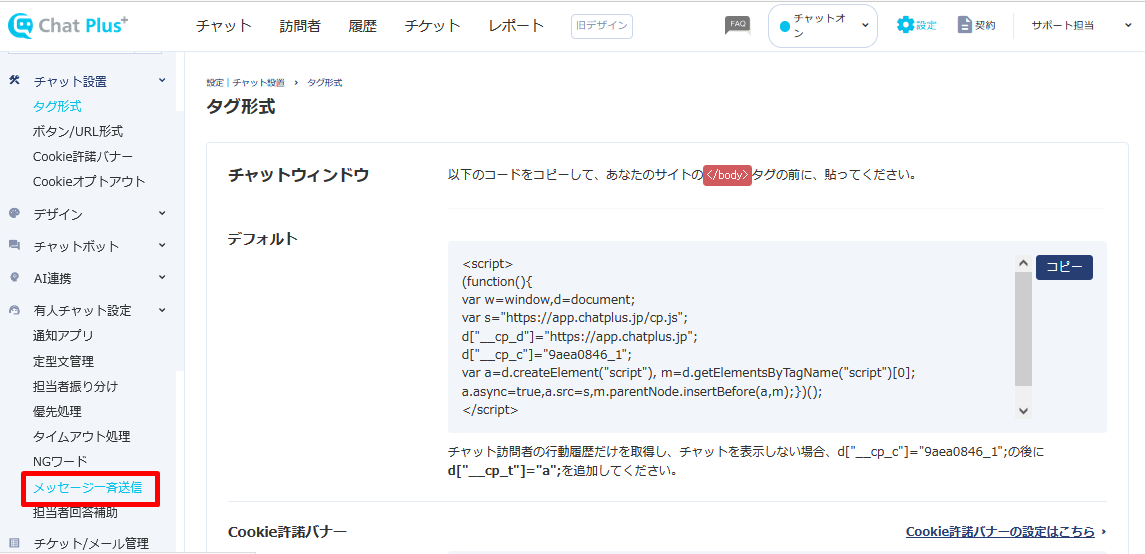Switch to 旧デザイン

[x=602, y=26]
